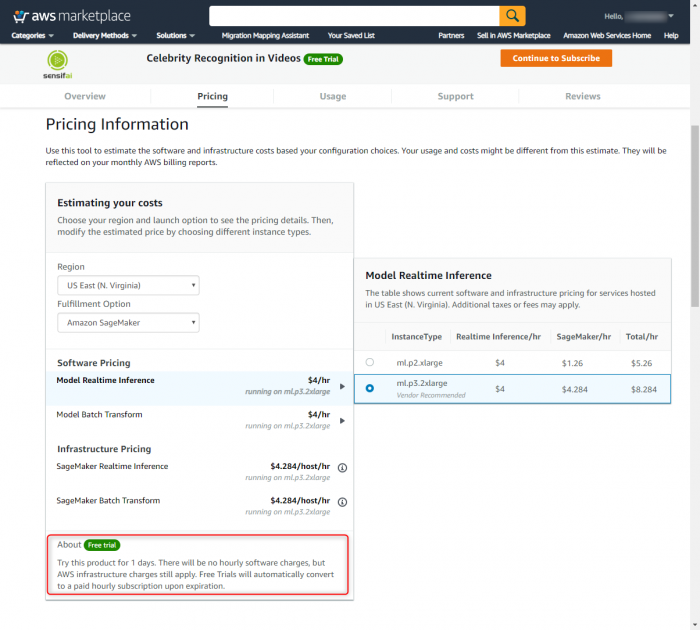Switch to the Usage tab
This screenshot has width=700, height=630.
click(333, 96)
